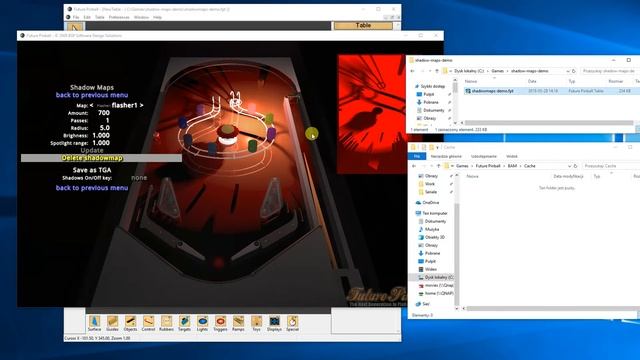640x360 pixels.
Task: Click bottom 'back to previous menu' link
Action: [92, 188]
